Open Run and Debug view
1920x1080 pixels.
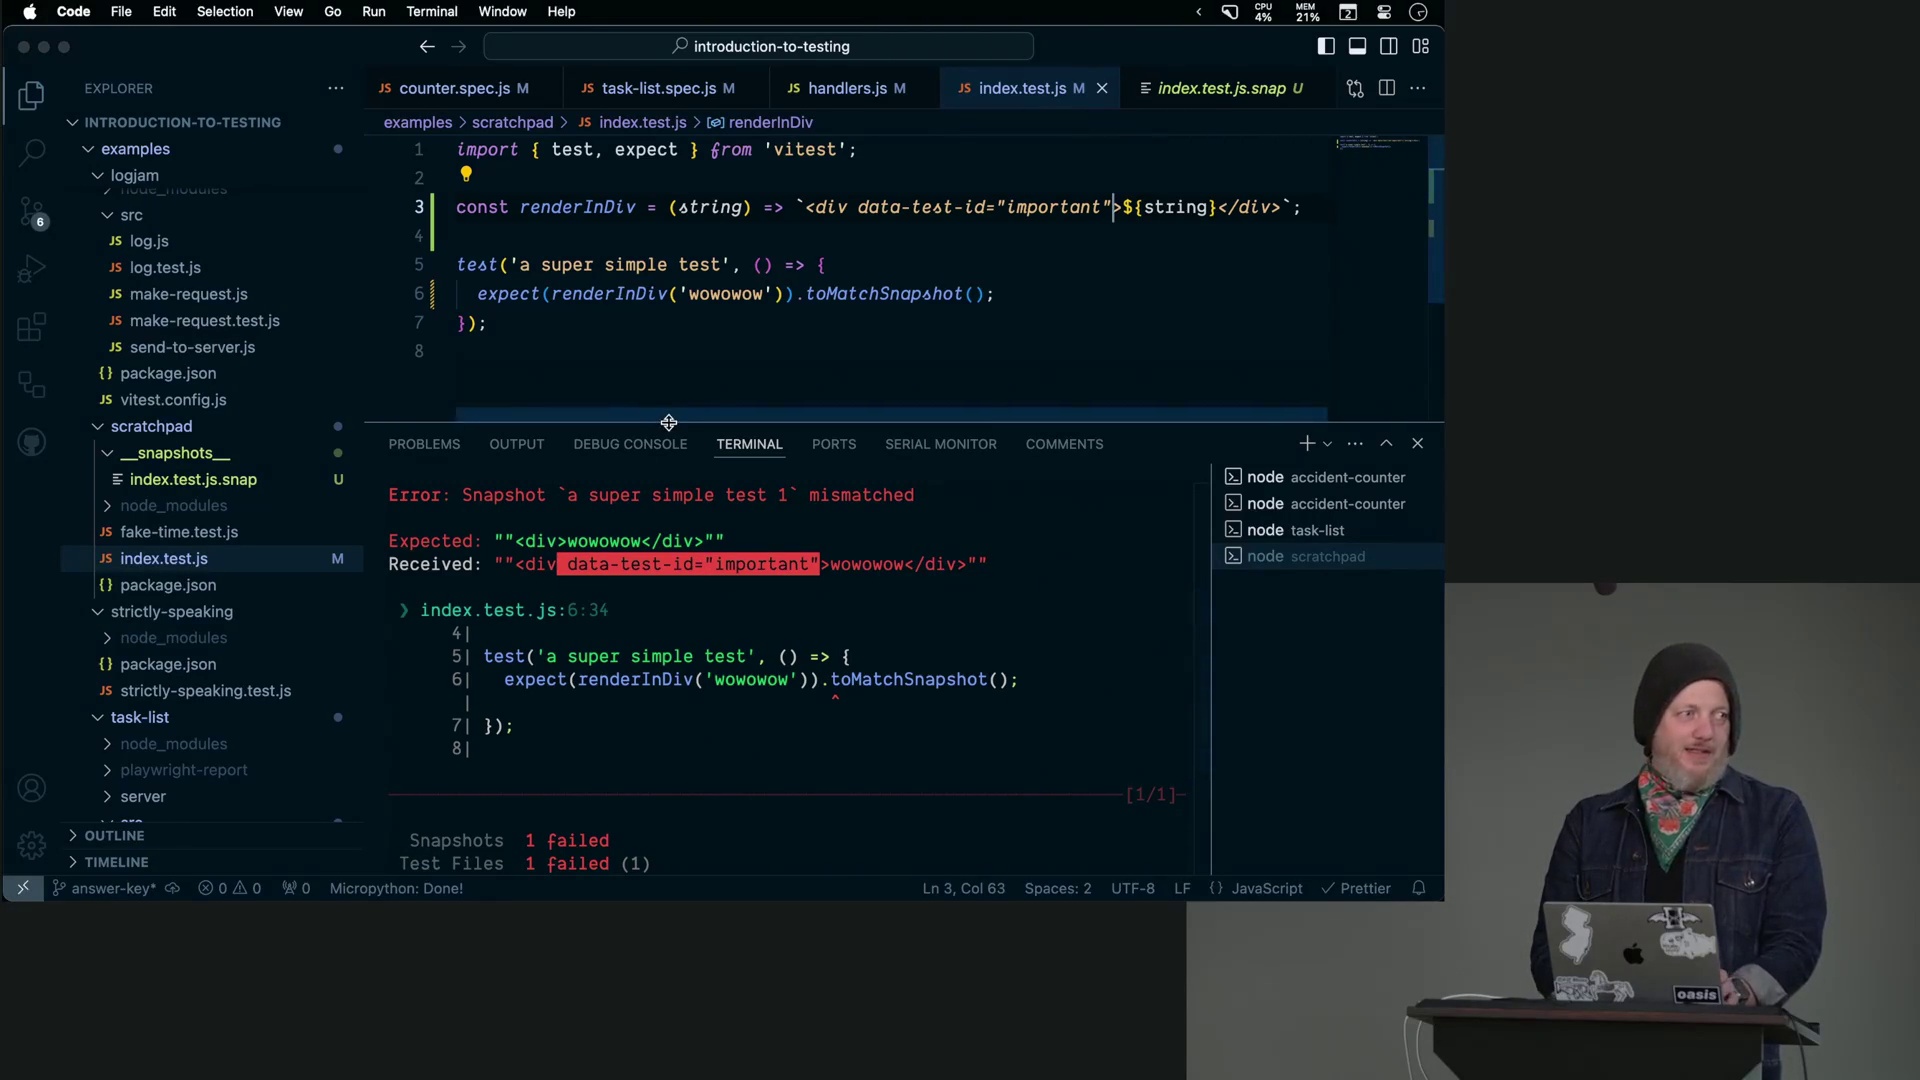pyautogui.click(x=31, y=269)
